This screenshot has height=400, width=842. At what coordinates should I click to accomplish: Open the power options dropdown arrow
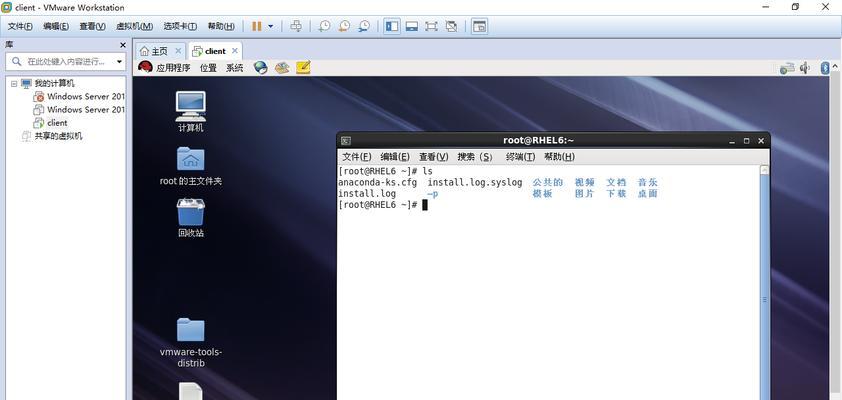point(270,26)
